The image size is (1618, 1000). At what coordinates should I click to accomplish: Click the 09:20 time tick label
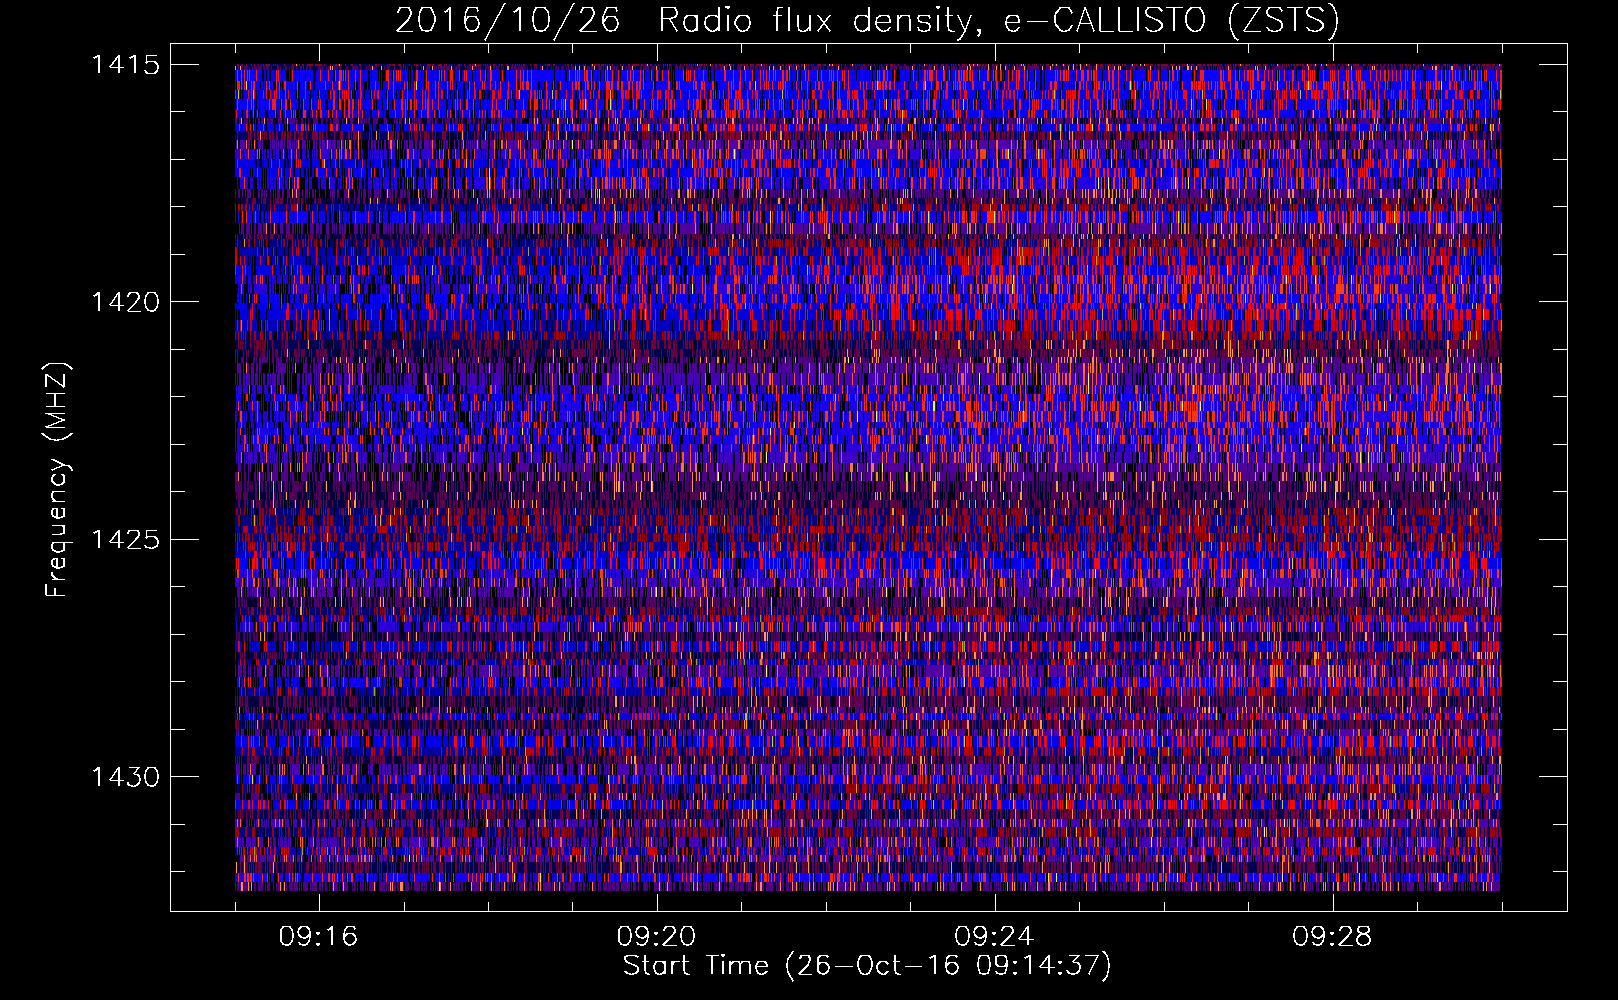pos(656,937)
